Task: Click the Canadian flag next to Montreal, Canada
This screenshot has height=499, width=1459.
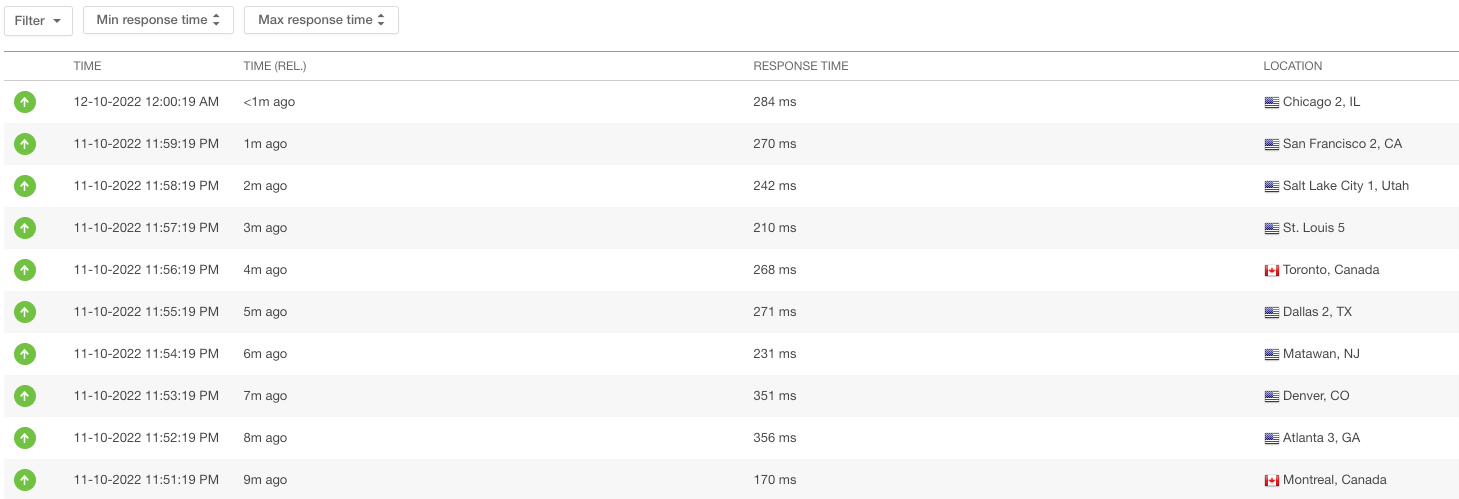Action: point(1272,481)
